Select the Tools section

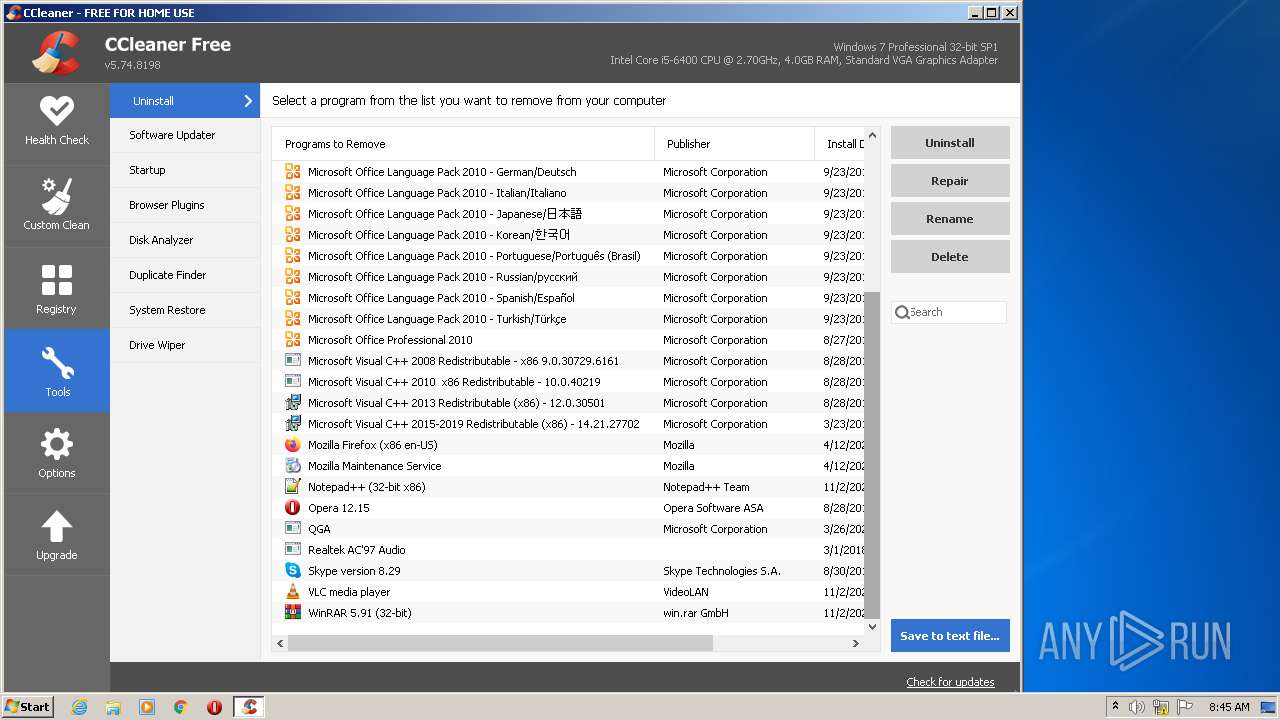[x=57, y=371]
